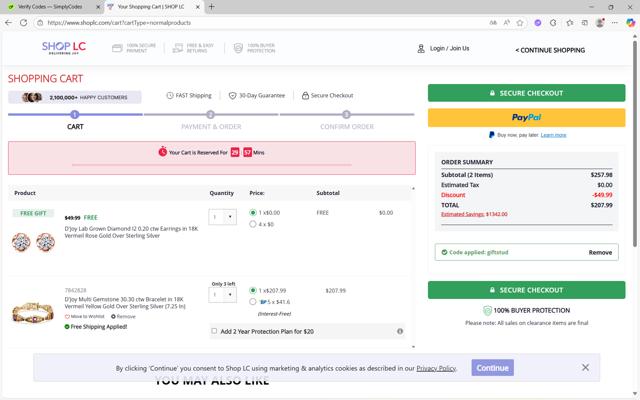Screen dimensions: 640x400
Task: Open the browser settings ellipsis menu
Action: (x=614, y=23)
